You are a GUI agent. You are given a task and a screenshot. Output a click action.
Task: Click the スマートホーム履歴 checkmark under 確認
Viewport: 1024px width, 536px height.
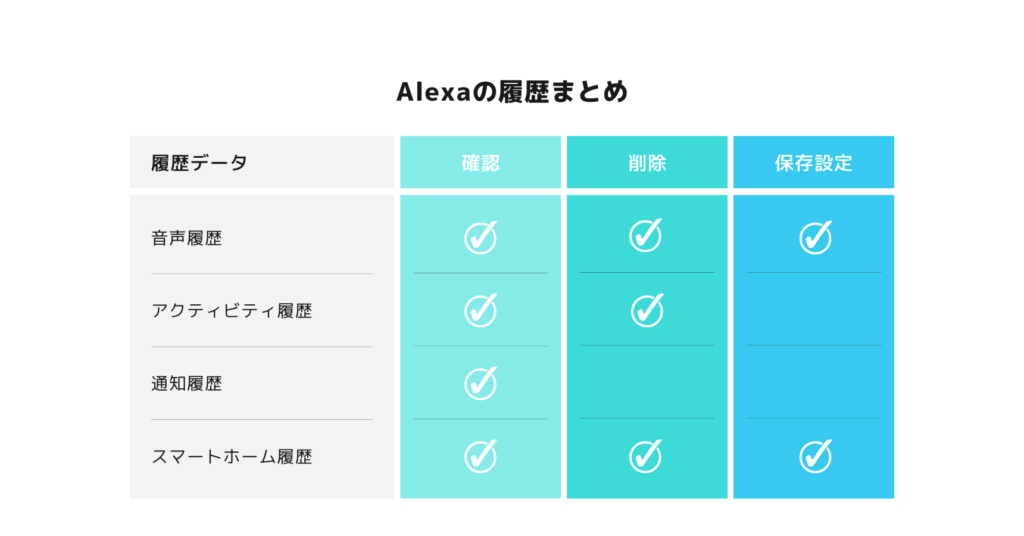481,456
